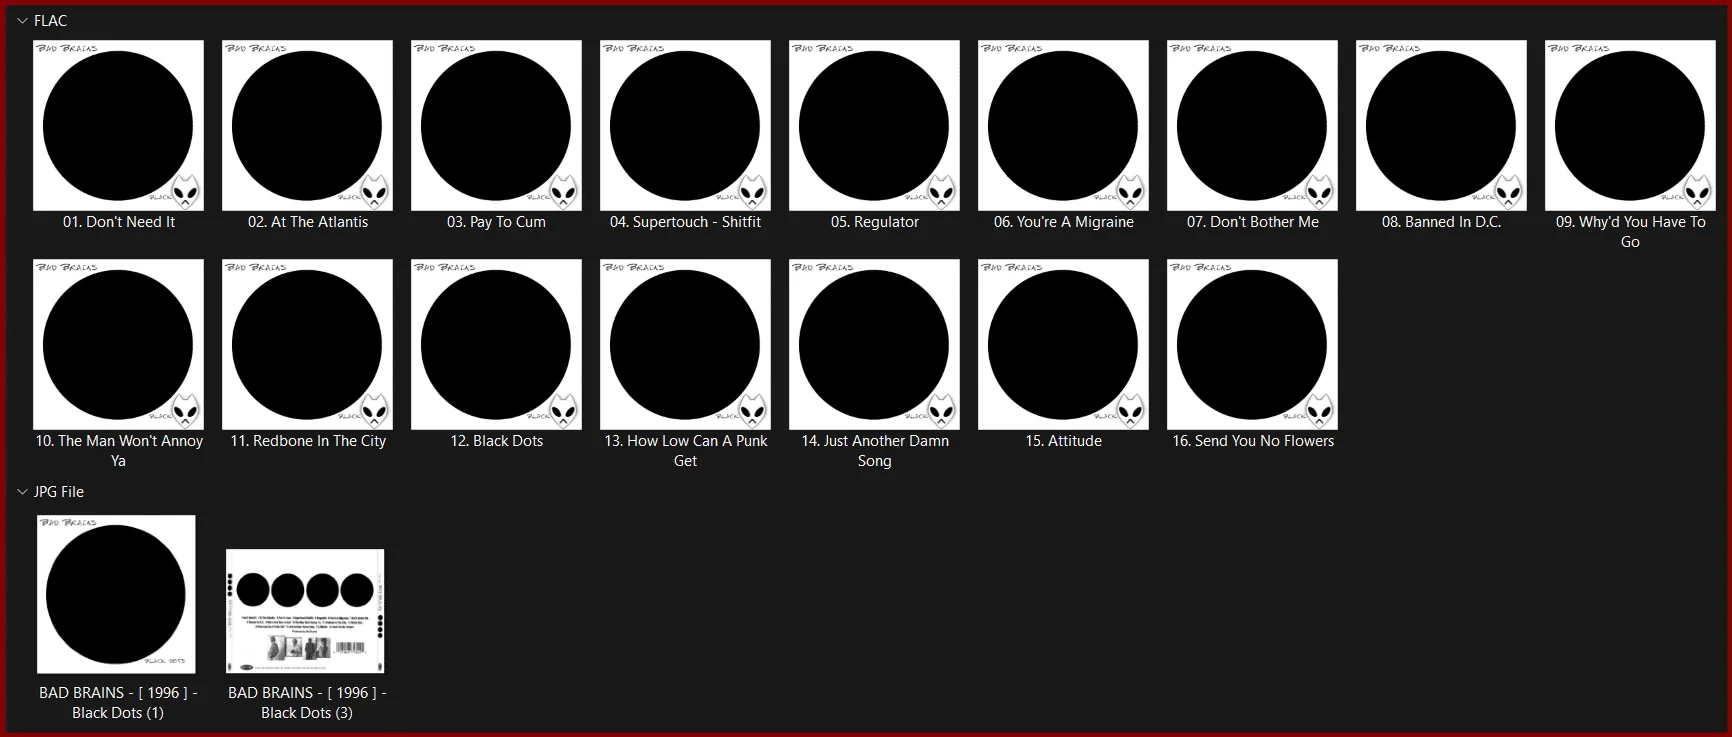1732x737 pixels.
Task: Click the alien overlay icon on 12. Black Dots
Action: (x=564, y=410)
